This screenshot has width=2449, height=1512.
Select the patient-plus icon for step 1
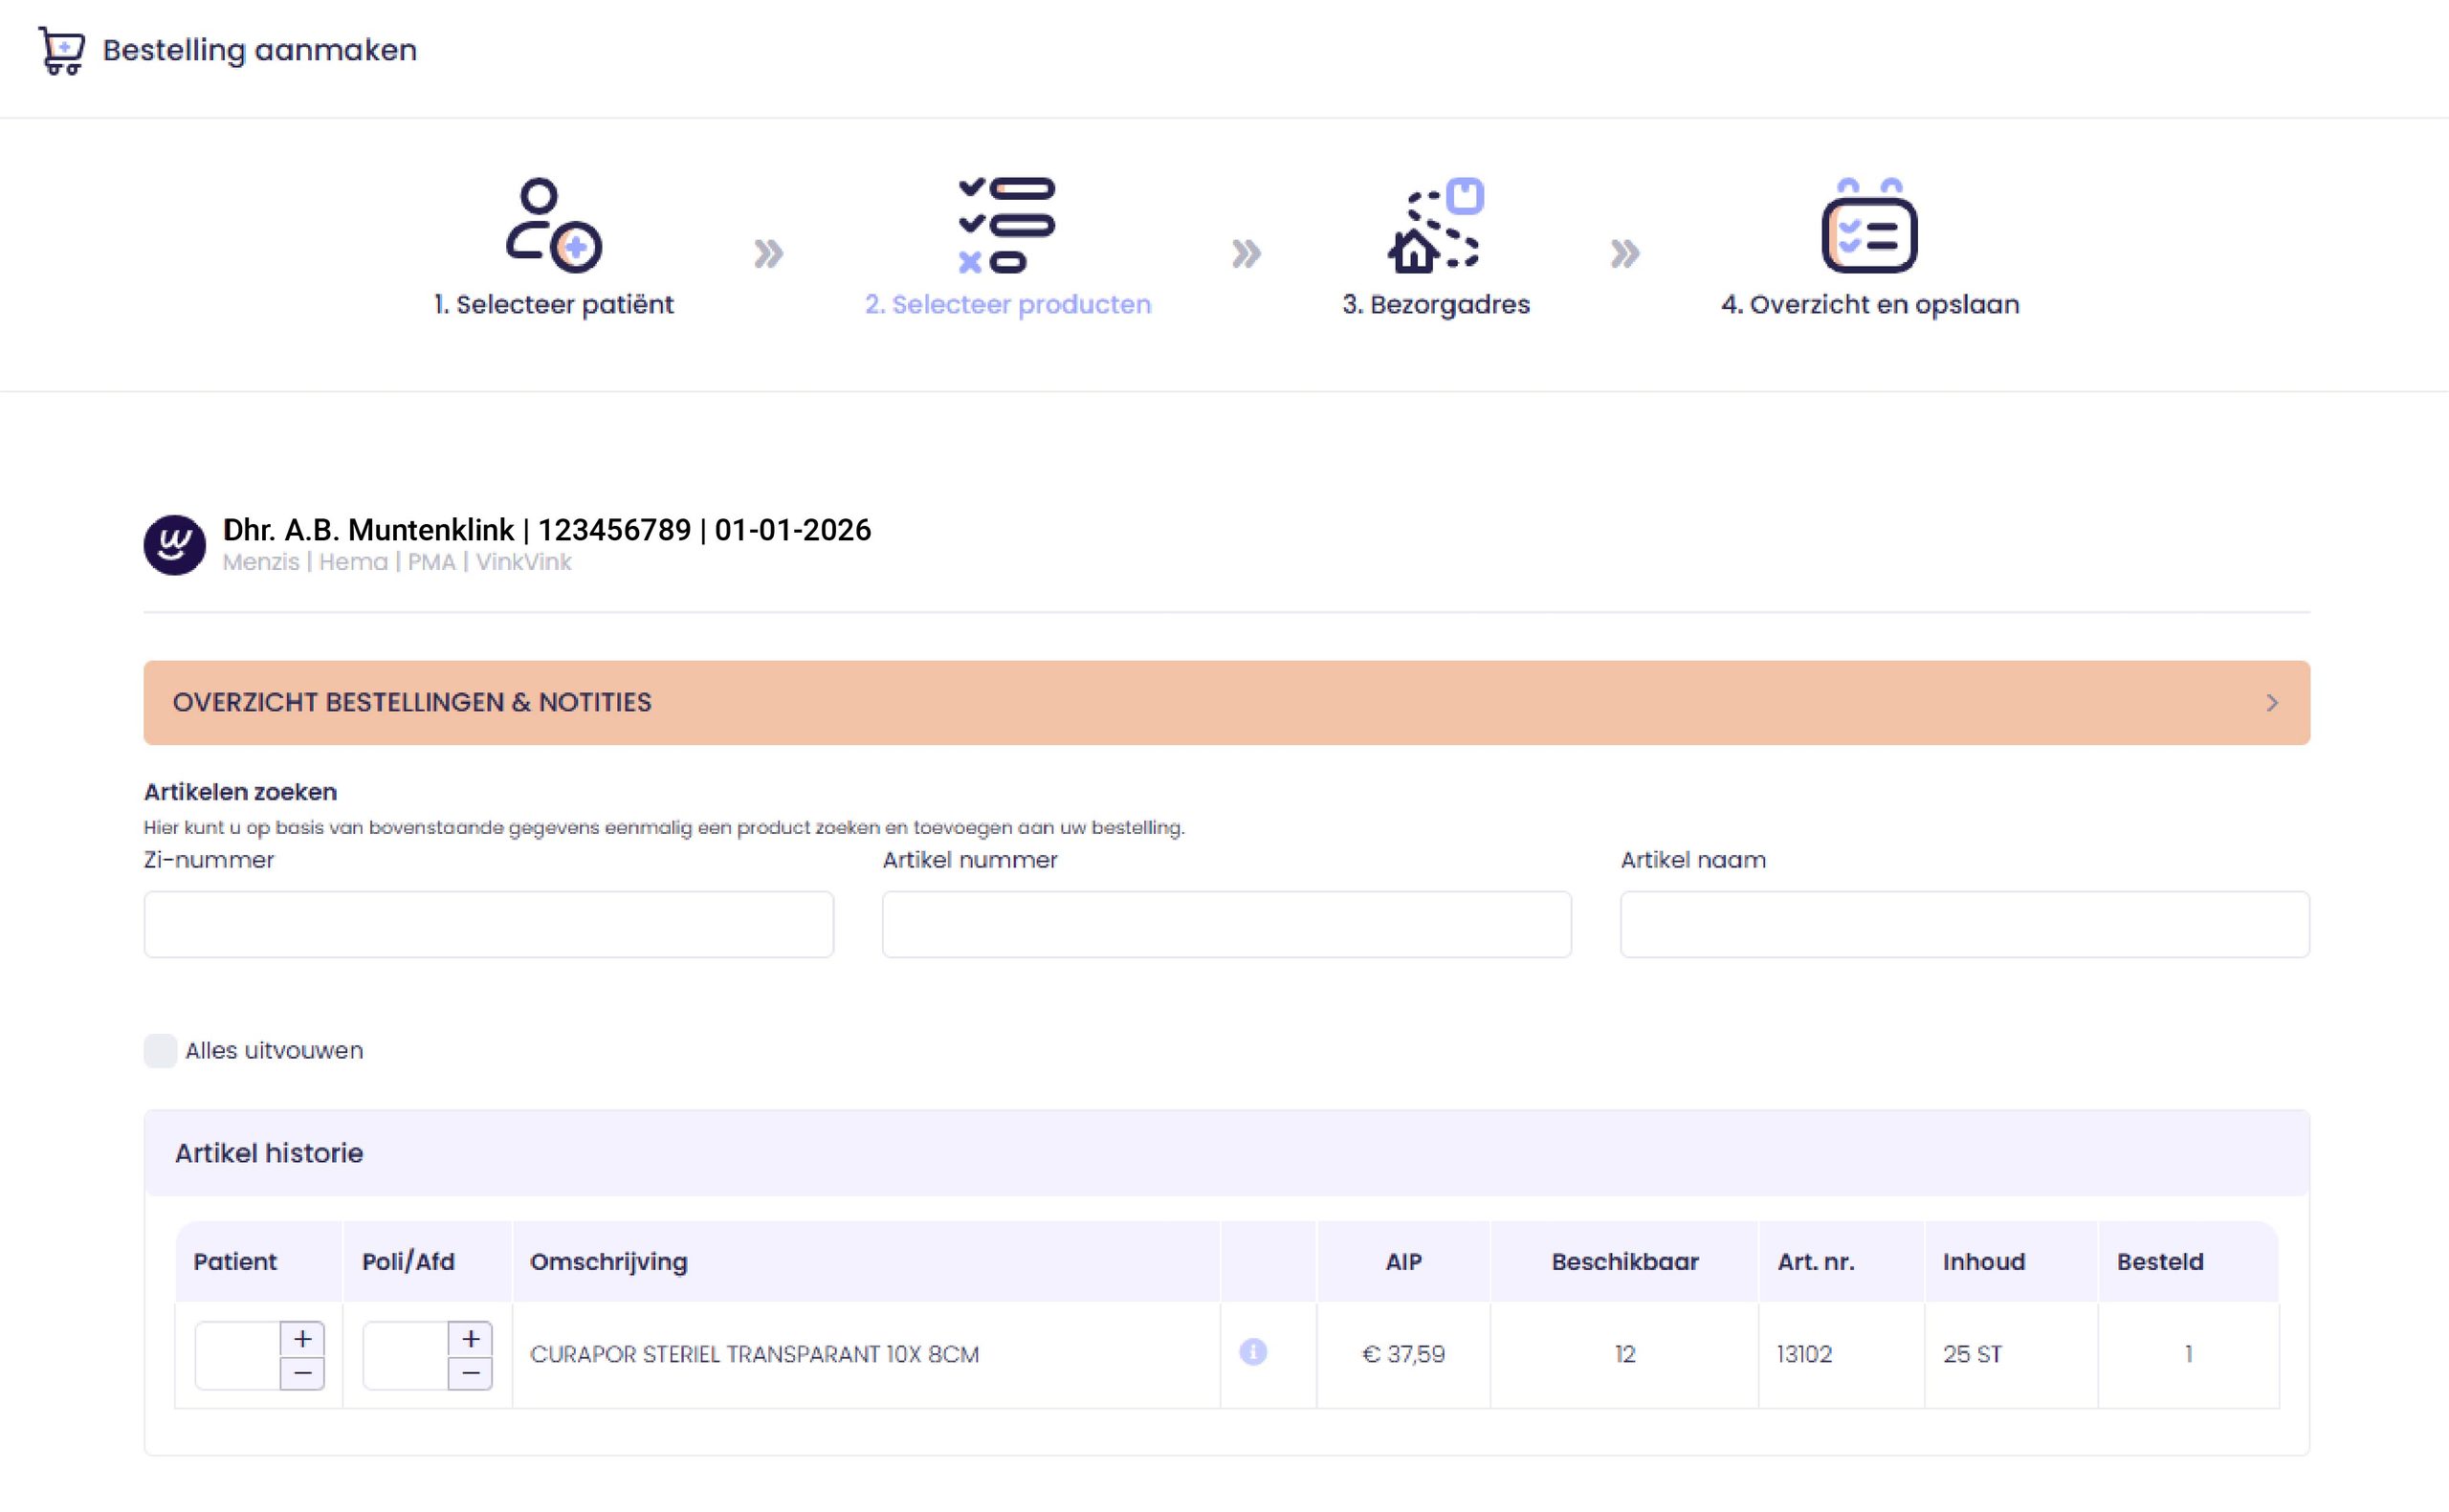click(553, 225)
